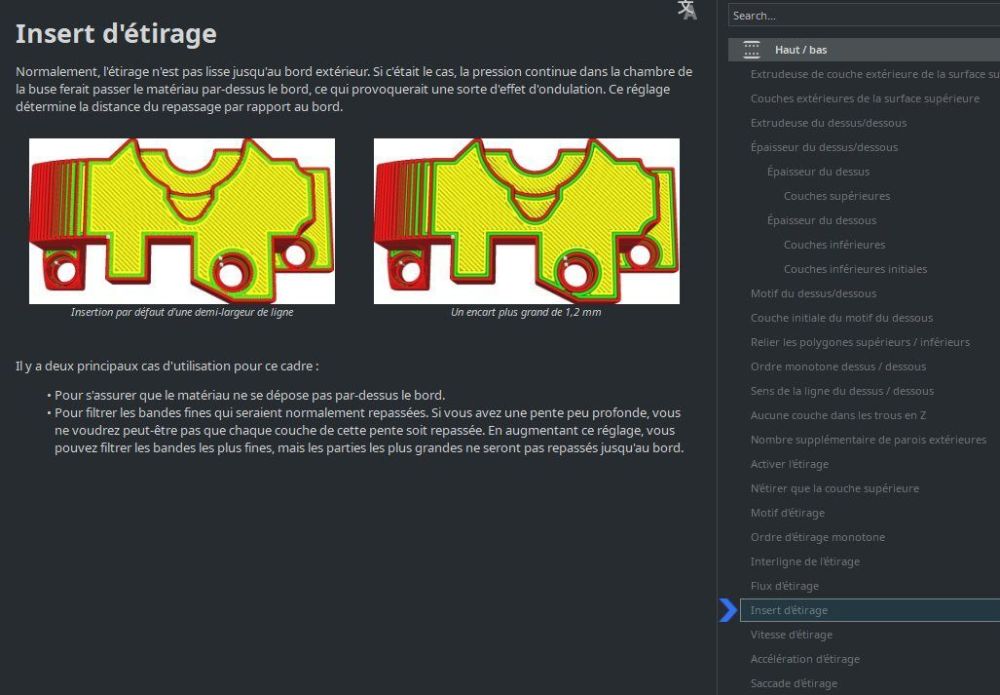Collapse the Haut / bas section header
Image resolution: width=1000 pixels, height=695 pixels.
pyautogui.click(x=864, y=50)
